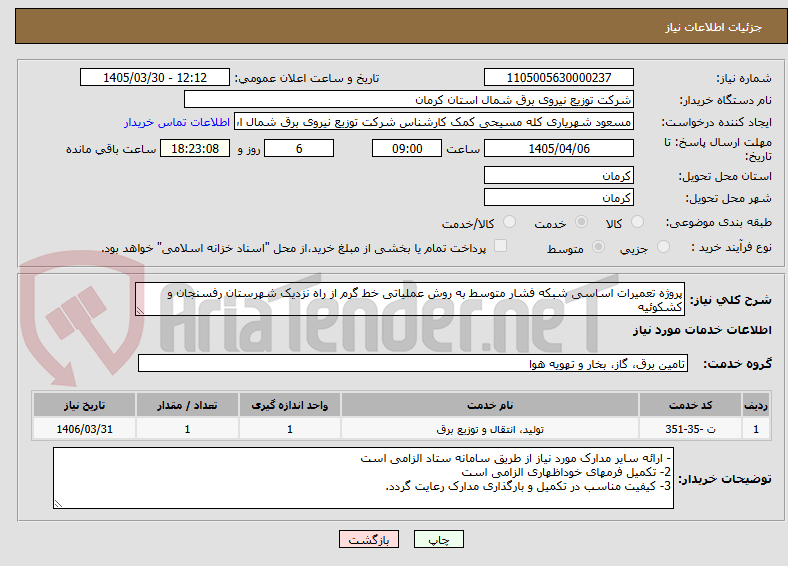The width and height of the screenshot is (788, 566).
Task: Click the اطلاعات خدمات مورد نیاز section heading
Action: click(x=702, y=330)
